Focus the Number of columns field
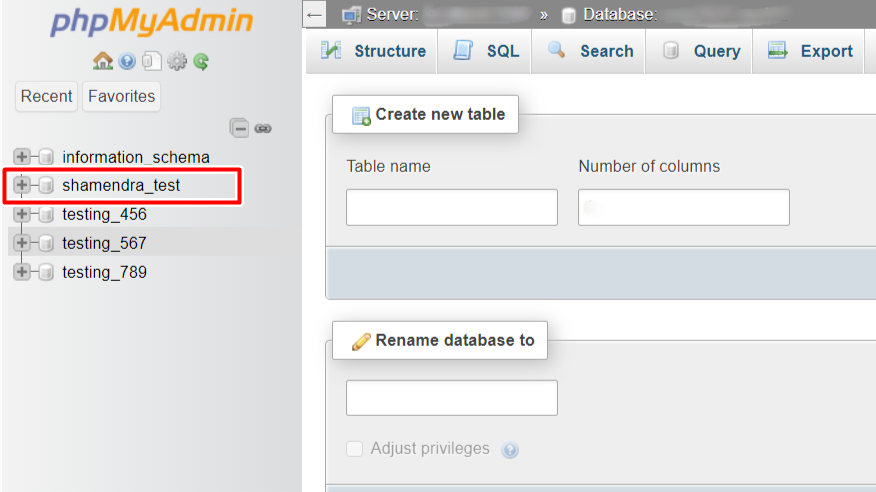This screenshot has width=876, height=492. 684,207
